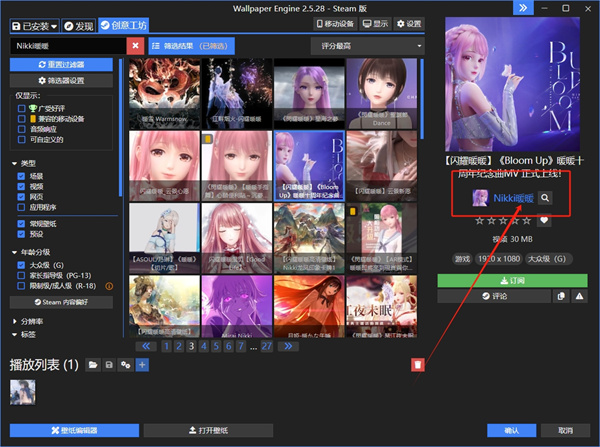Open 评论 comments button
This screenshot has width=600, height=447.
point(494,296)
